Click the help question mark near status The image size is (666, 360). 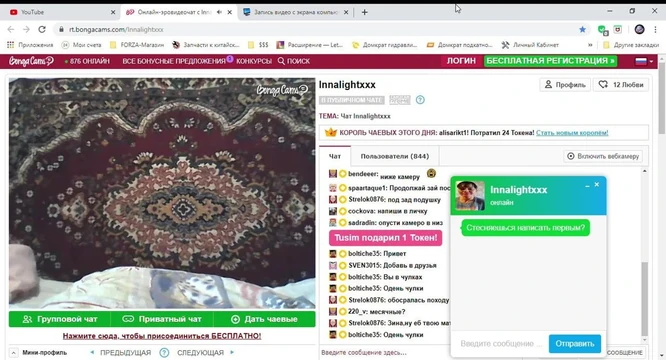pos(420,100)
